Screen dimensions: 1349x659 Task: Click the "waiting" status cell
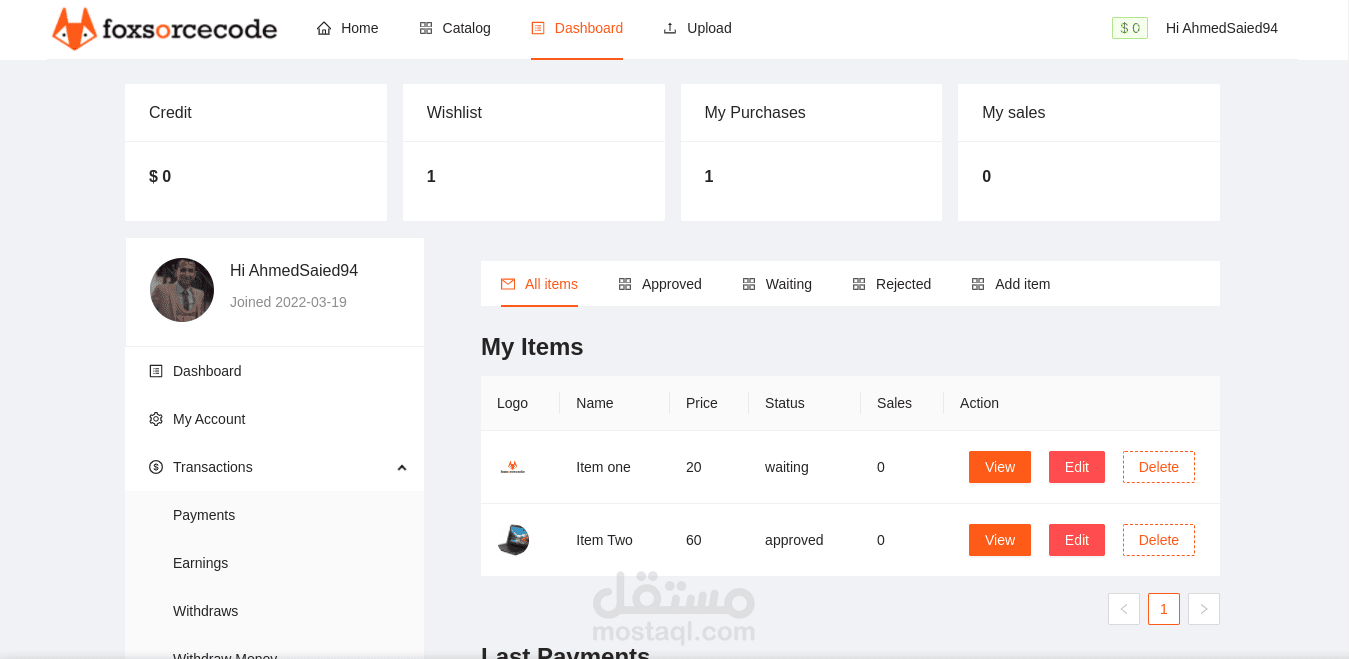tap(787, 467)
